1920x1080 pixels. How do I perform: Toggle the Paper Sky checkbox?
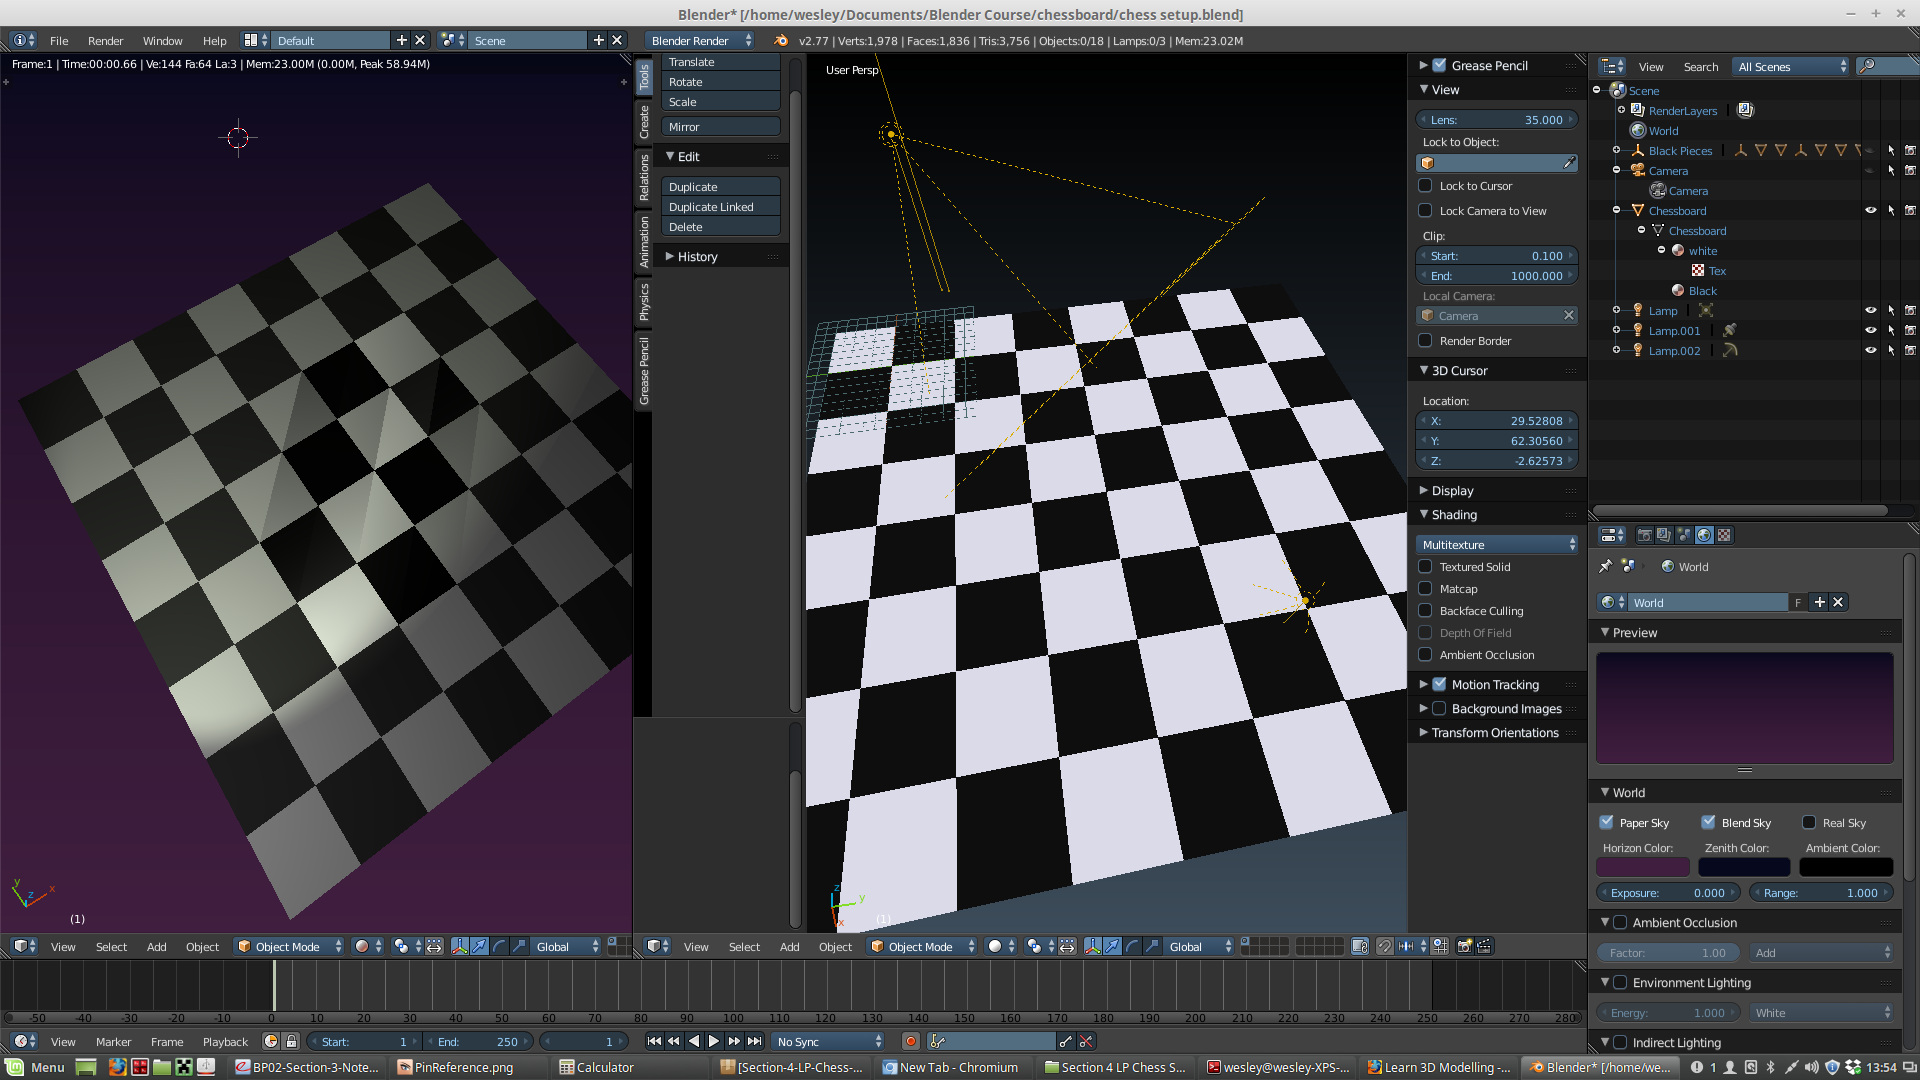(x=1606, y=823)
